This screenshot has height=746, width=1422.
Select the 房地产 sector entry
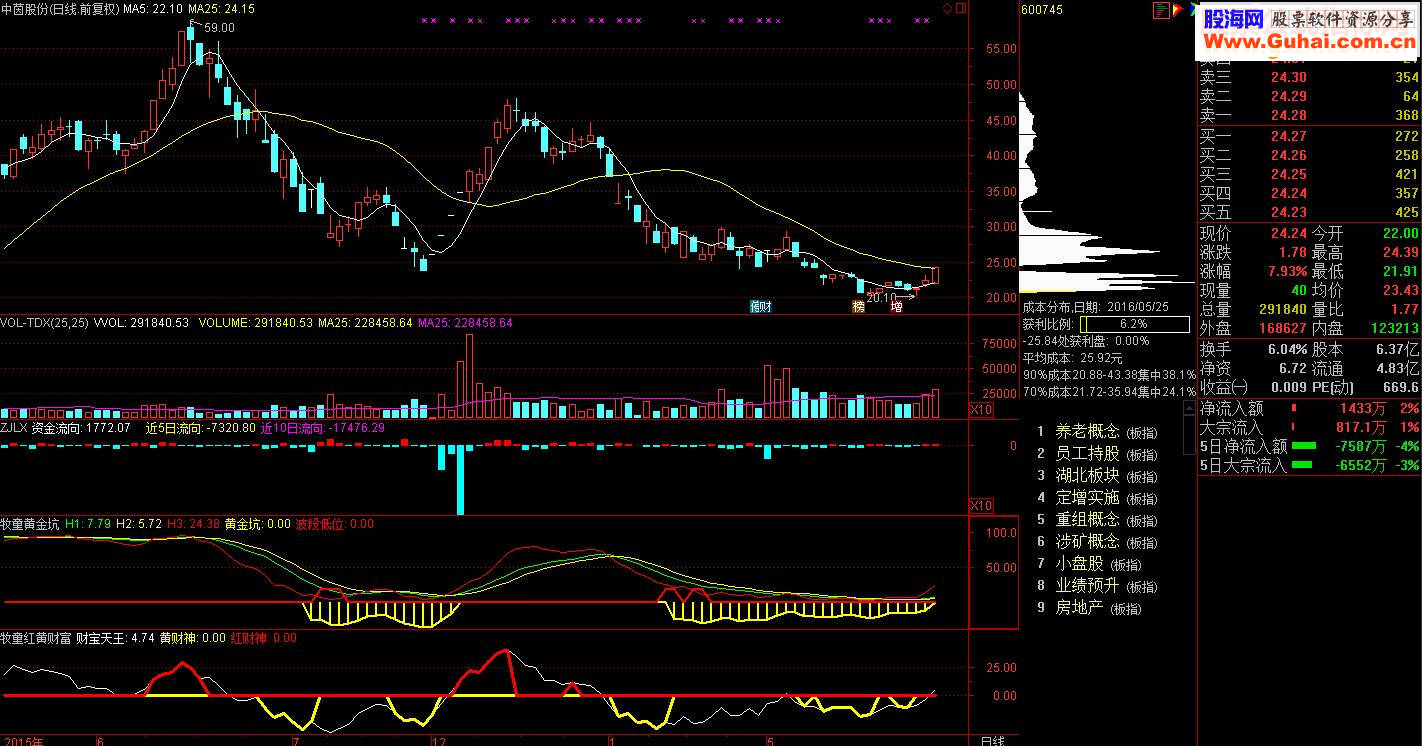tap(1080, 608)
